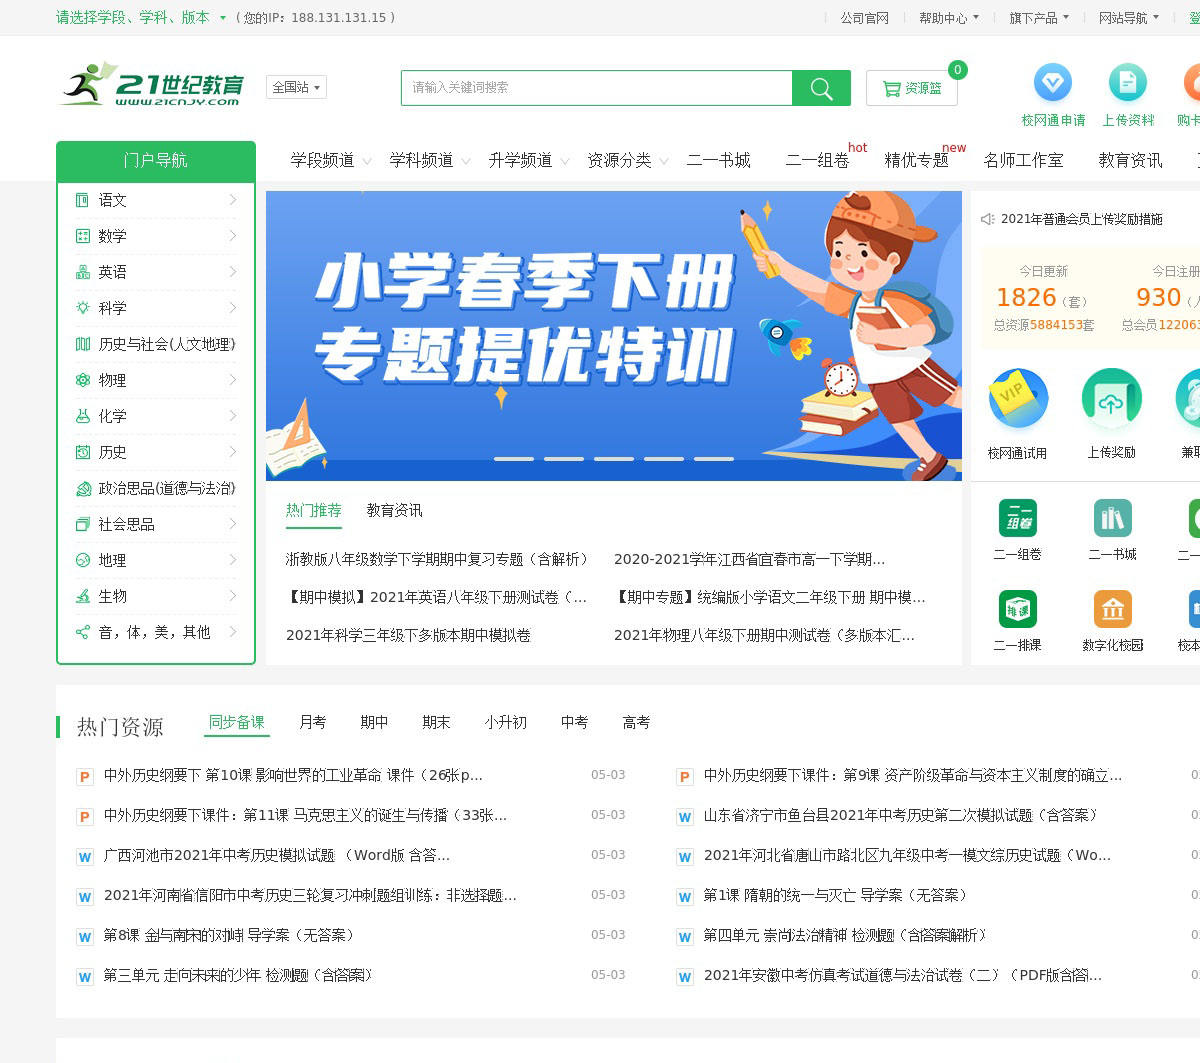This screenshot has width=1200, height=1063.
Task: Switch to the 教育资讯 tab
Action: click(394, 511)
